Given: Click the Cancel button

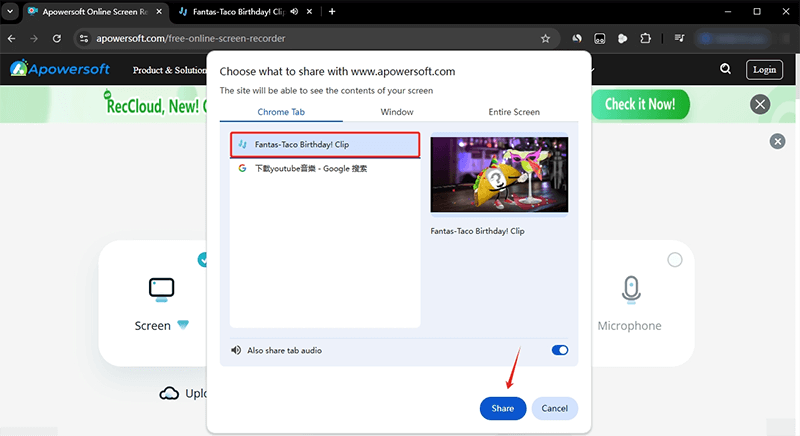Looking at the screenshot, I should tap(555, 408).
